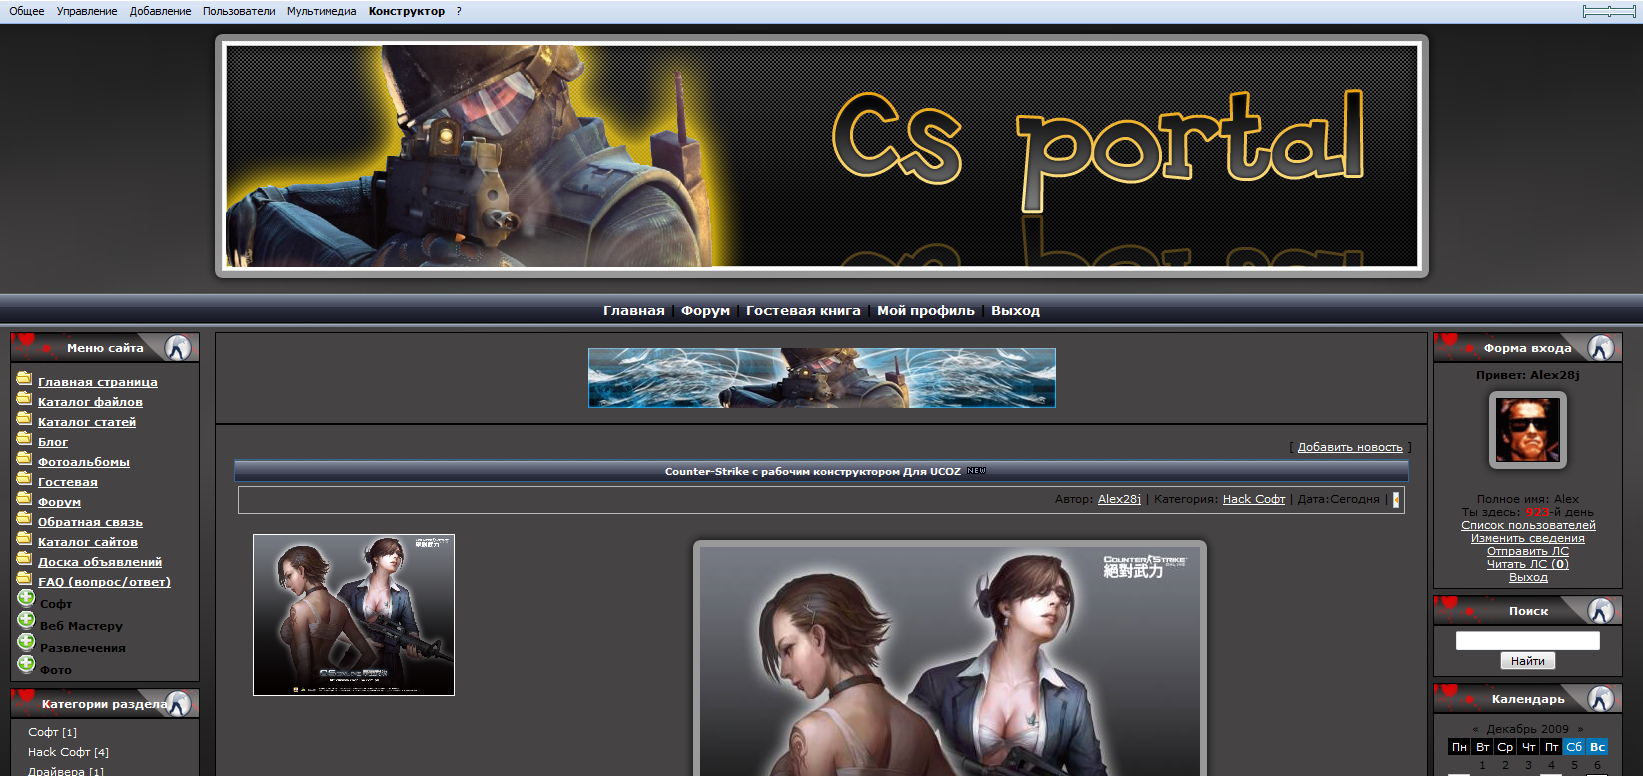Click the blue banner image above news
This screenshot has height=776, width=1643.
point(822,378)
